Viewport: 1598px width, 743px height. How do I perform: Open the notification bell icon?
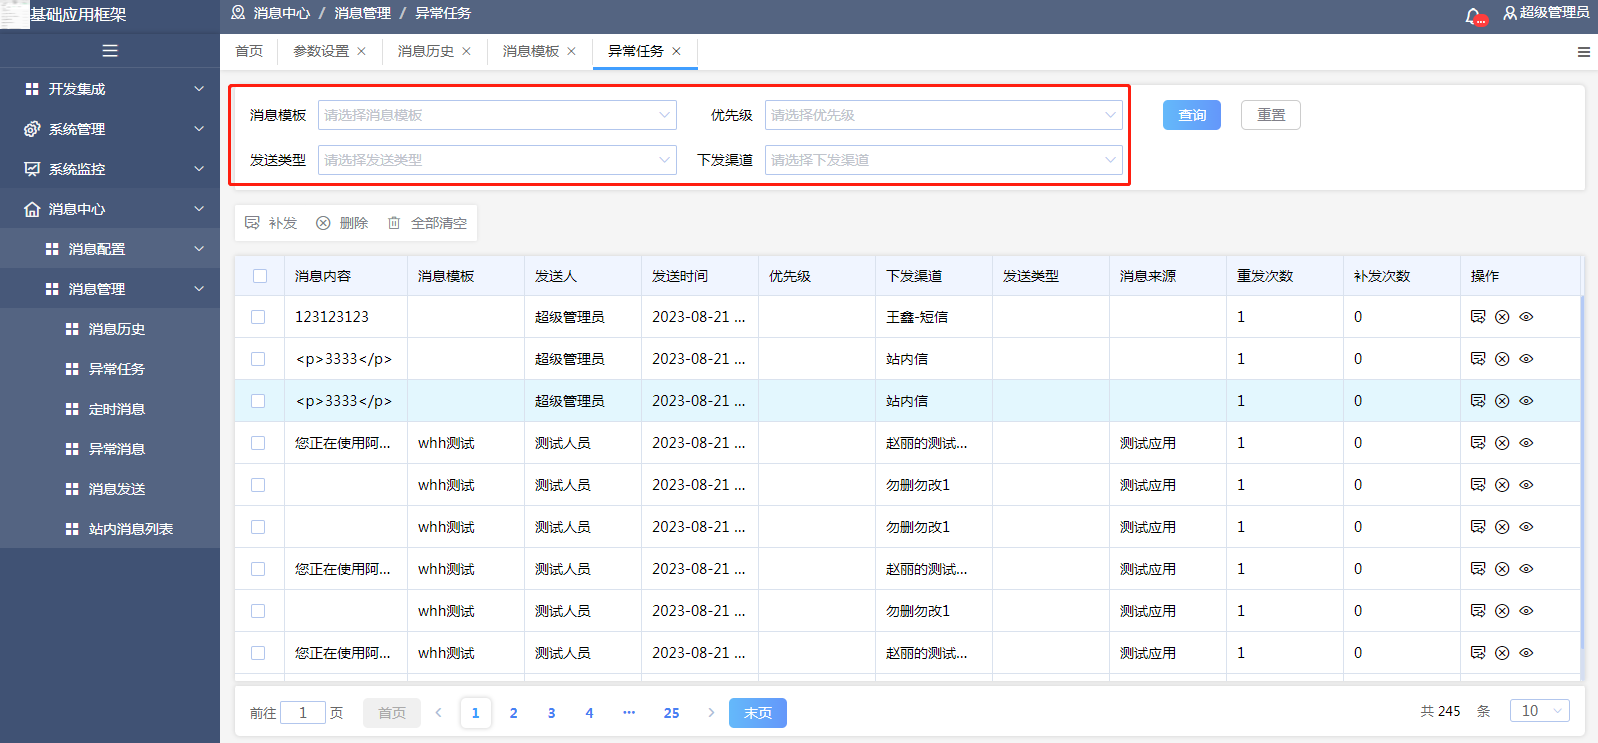1474,15
